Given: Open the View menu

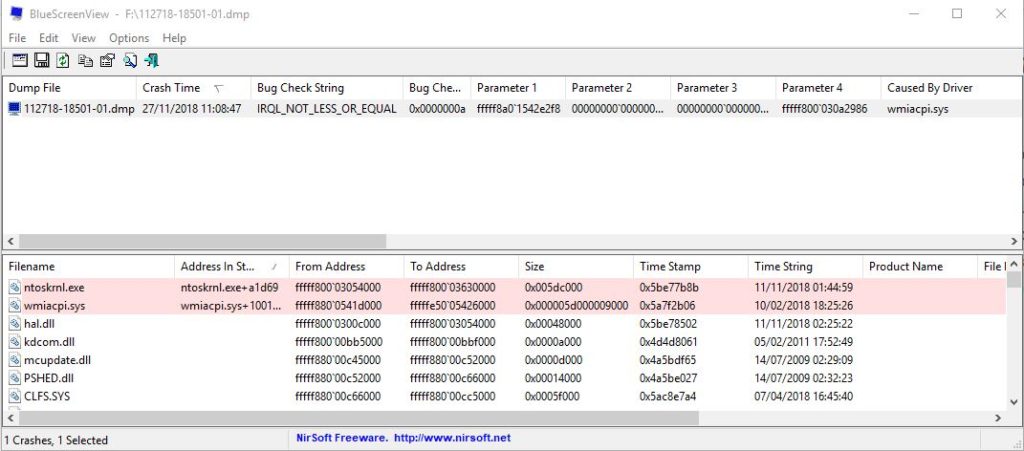Looking at the screenshot, I should [x=84, y=38].
